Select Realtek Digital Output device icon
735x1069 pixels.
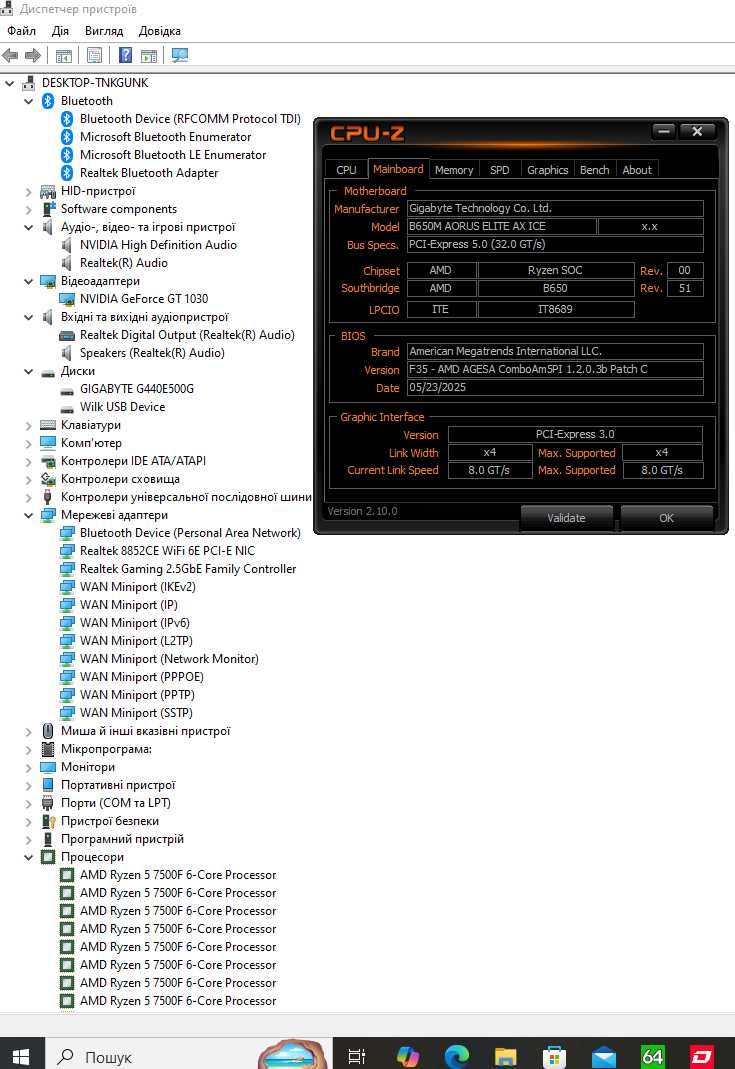(x=67, y=335)
